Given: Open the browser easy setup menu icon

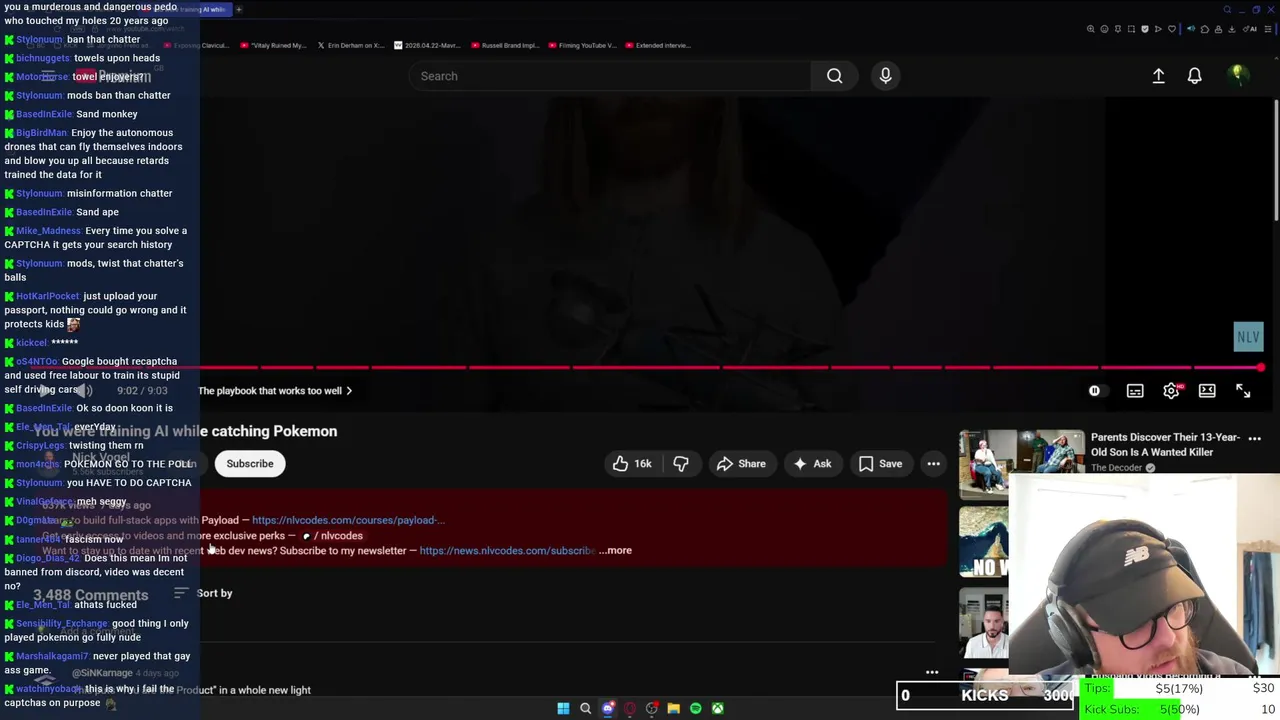Looking at the screenshot, I should (x=1268, y=29).
